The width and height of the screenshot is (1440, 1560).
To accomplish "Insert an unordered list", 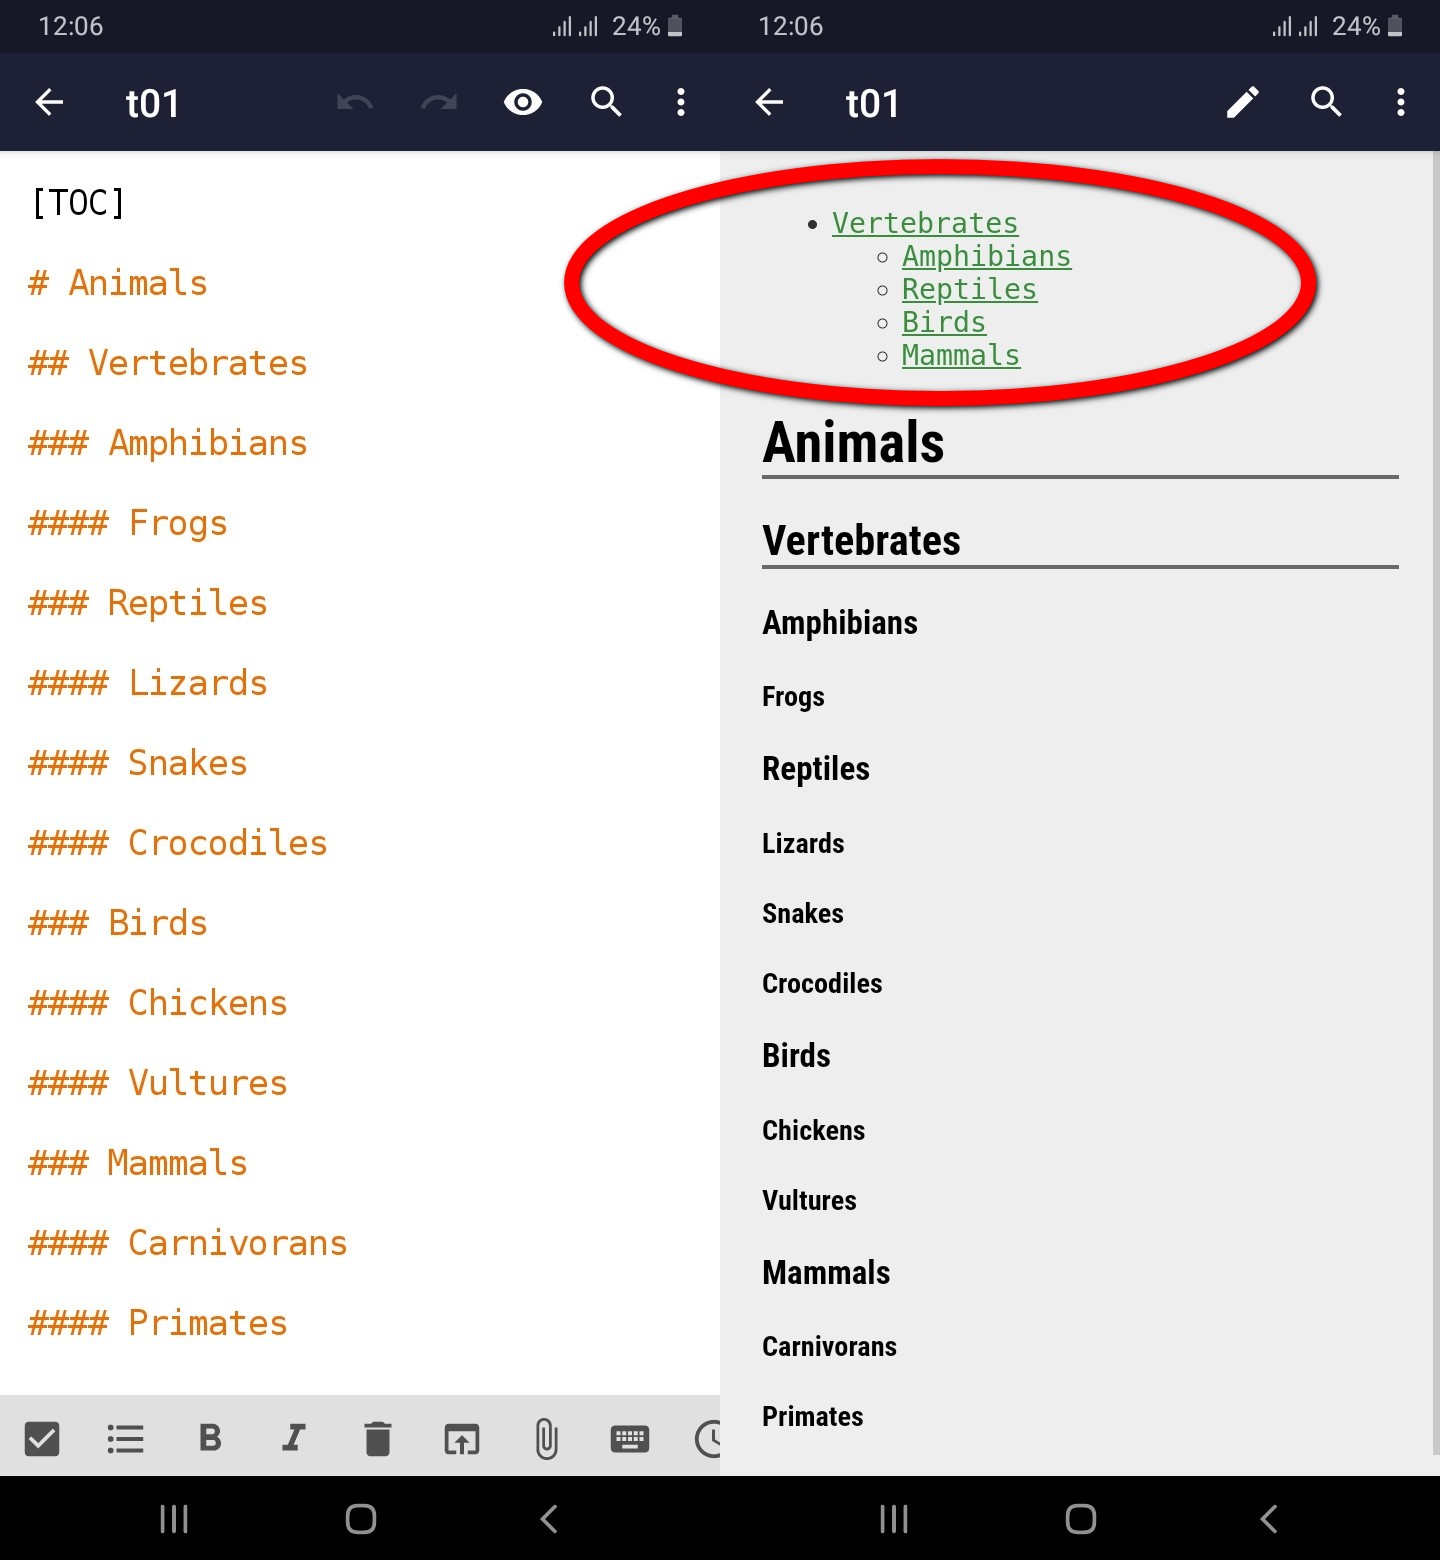I will point(125,1439).
